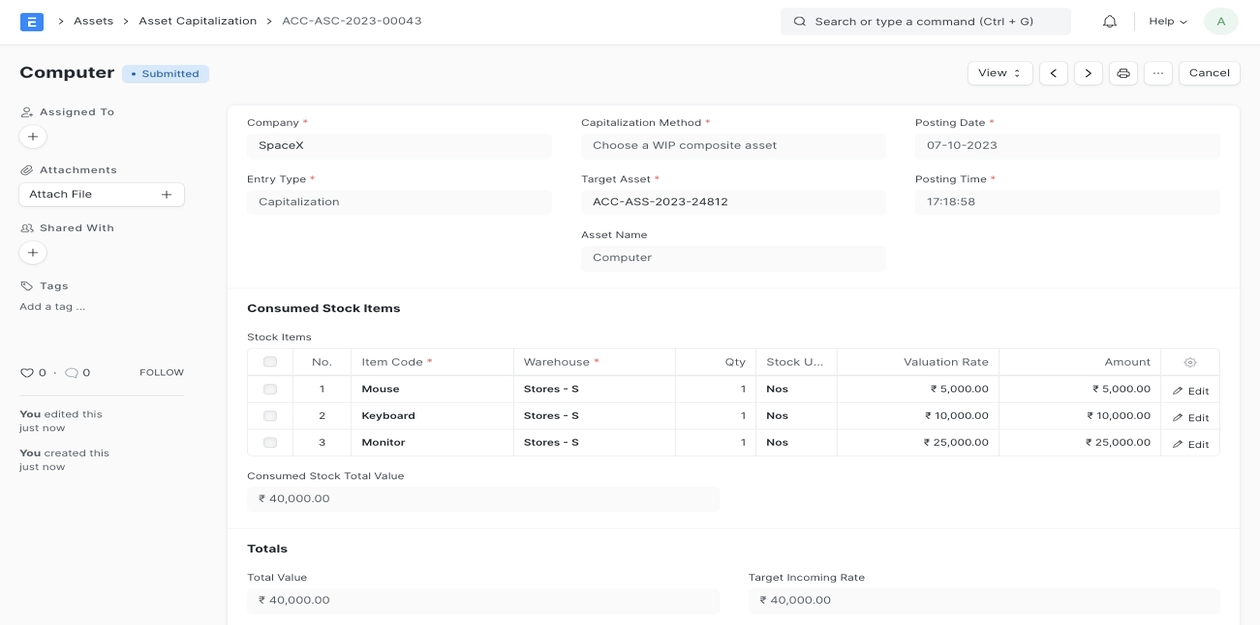Image resolution: width=1260 pixels, height=625 pixels.
Task: Go to Asset Capitalization breadcrumb
Action: 197,21
